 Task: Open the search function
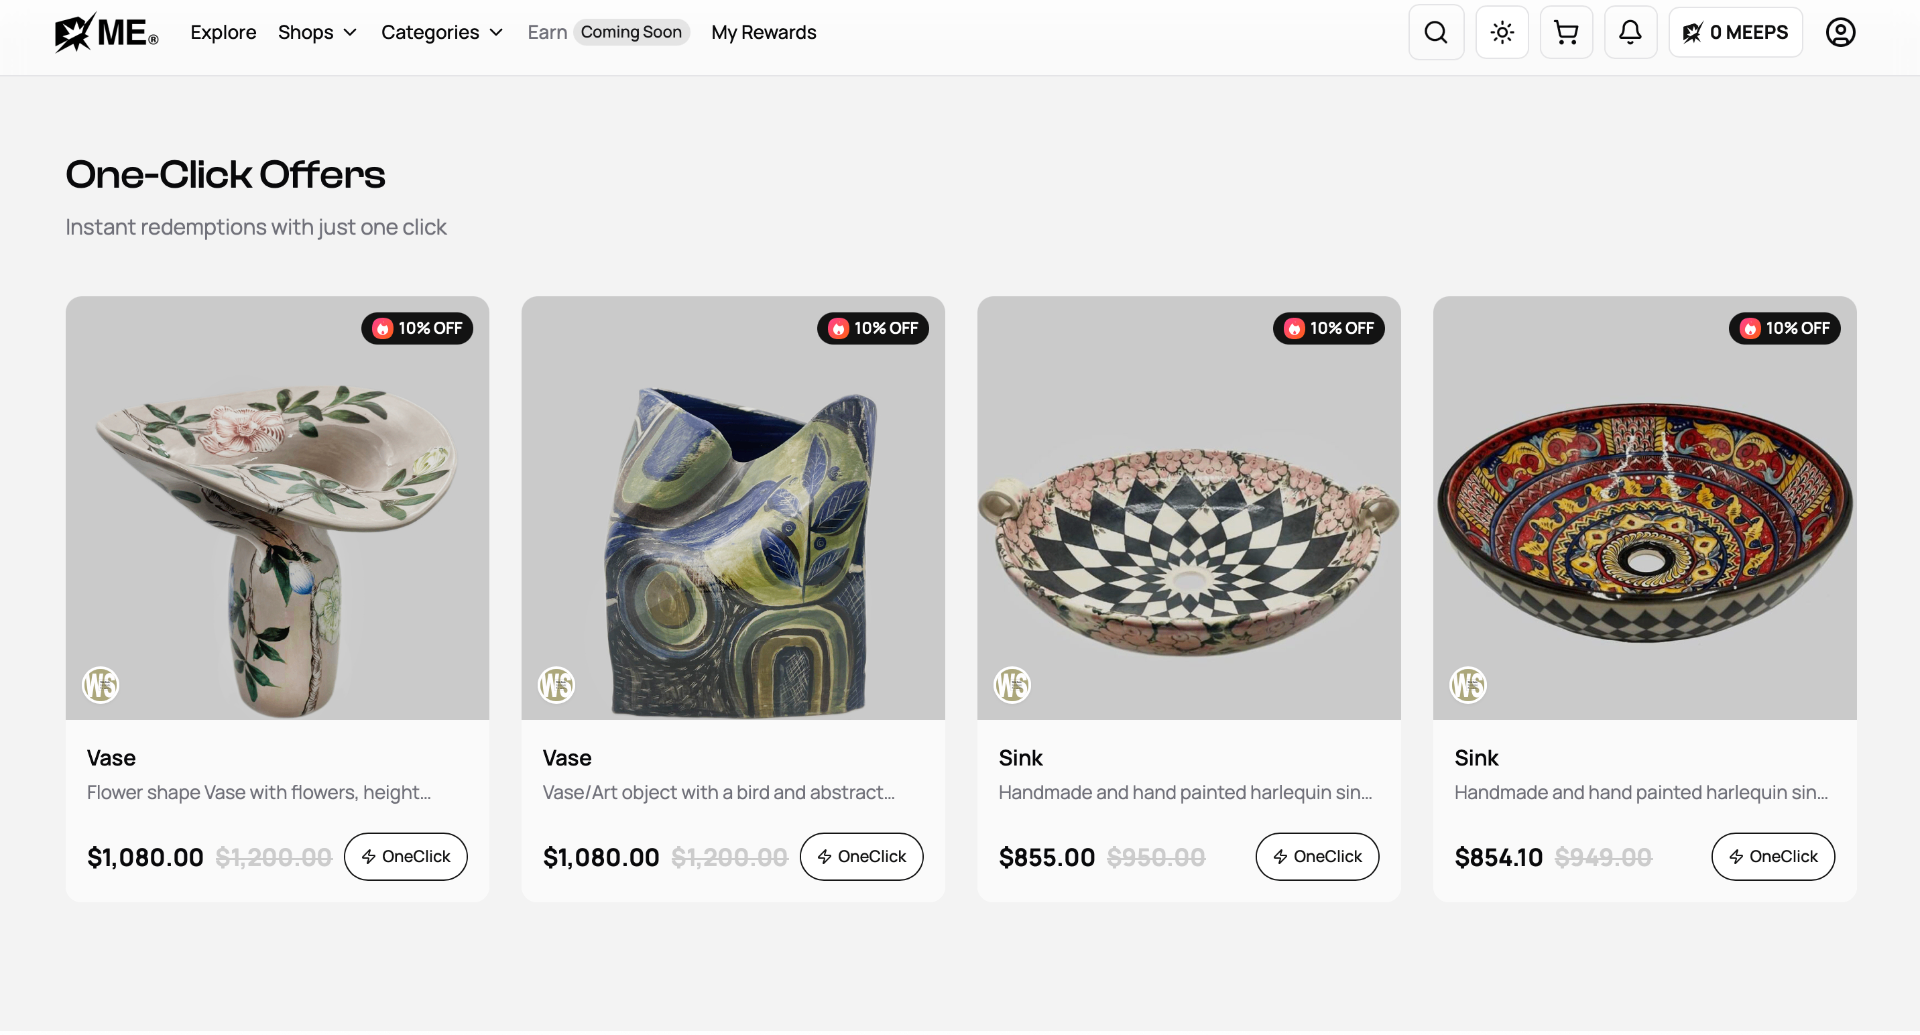pyautogui.click(x=1436, y=31)
